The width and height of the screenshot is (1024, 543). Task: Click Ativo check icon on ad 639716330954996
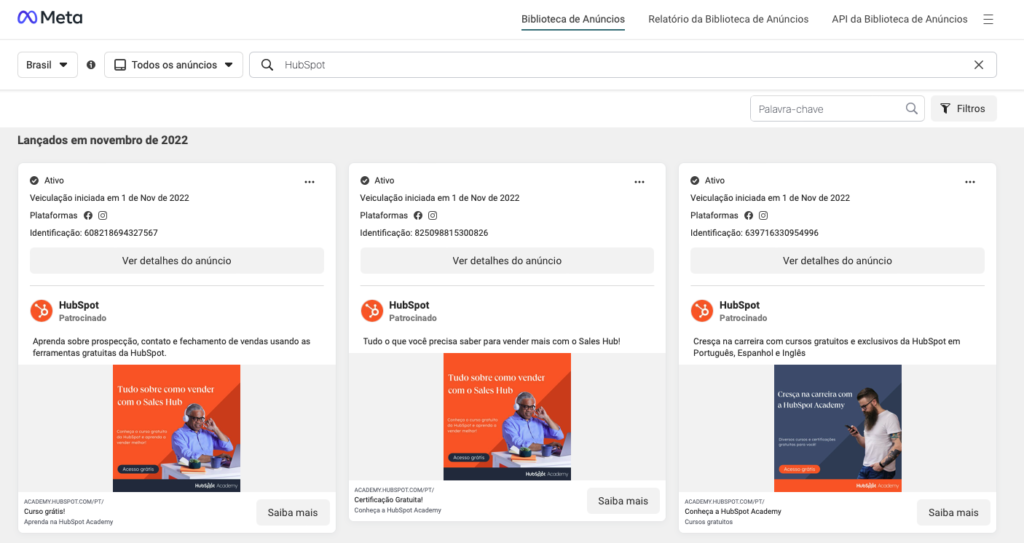click(695, 180)
